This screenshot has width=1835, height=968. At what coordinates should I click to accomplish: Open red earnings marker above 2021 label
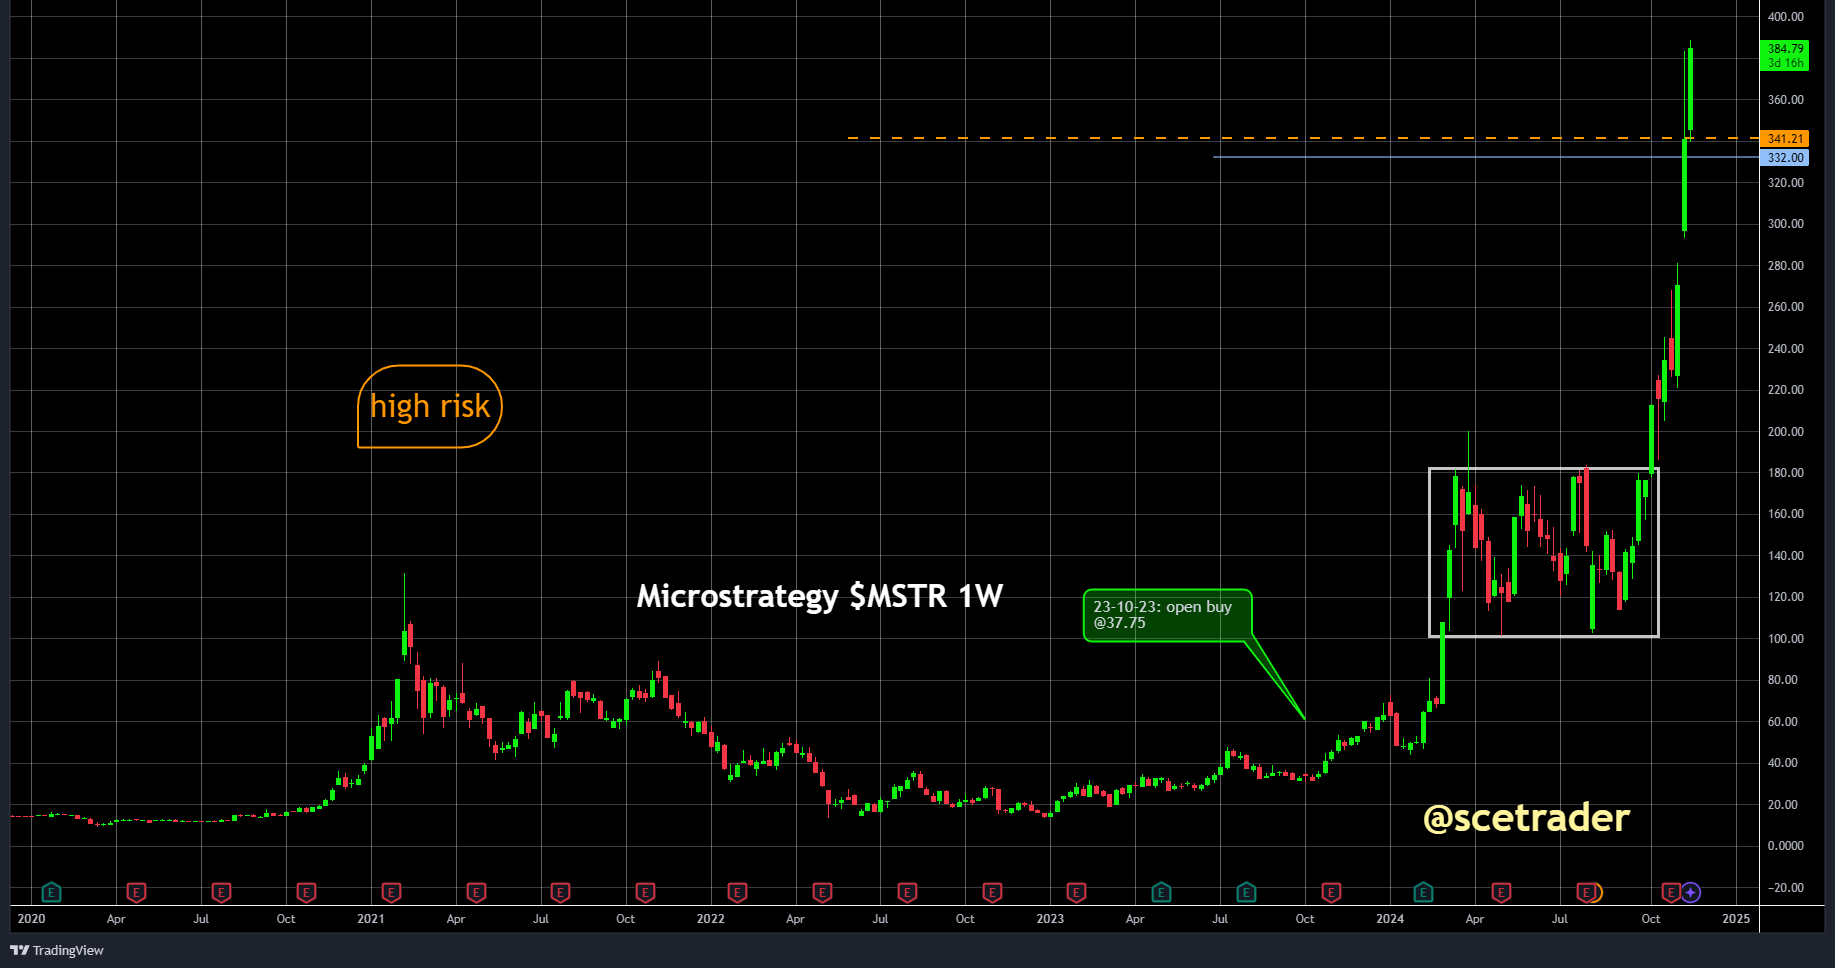392,892
